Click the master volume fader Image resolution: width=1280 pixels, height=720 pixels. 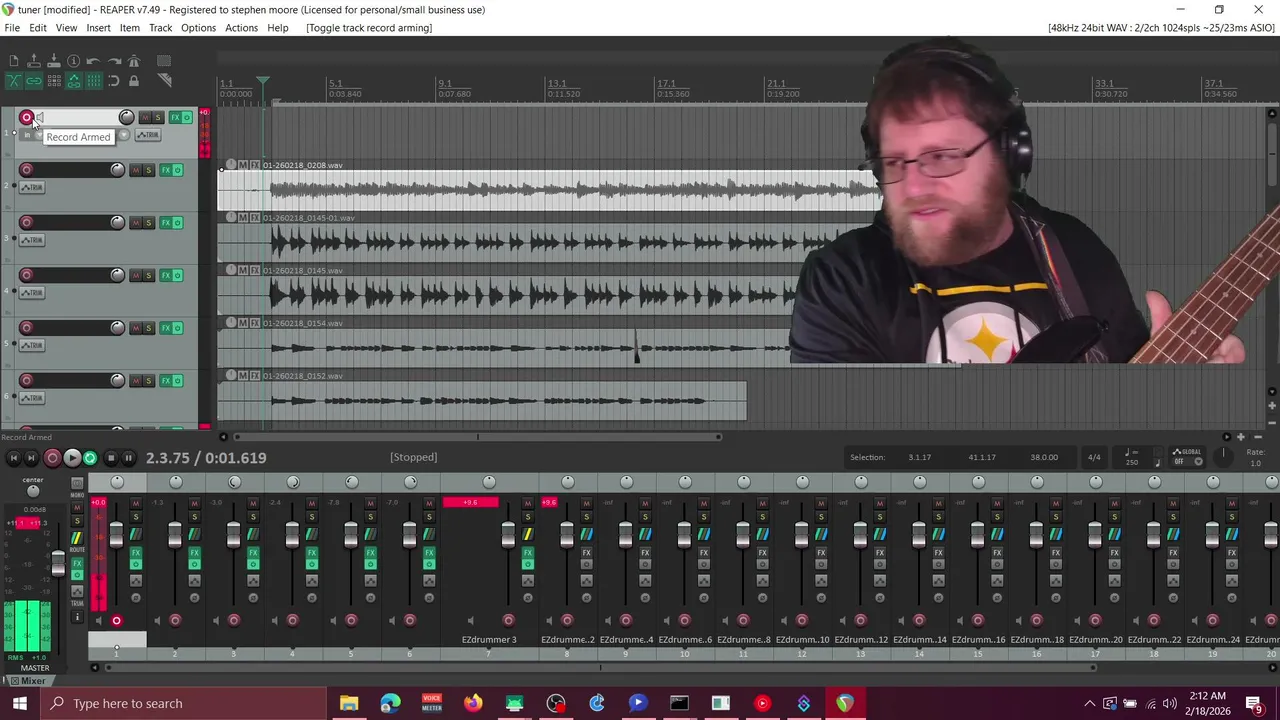[x=58, y=563]
